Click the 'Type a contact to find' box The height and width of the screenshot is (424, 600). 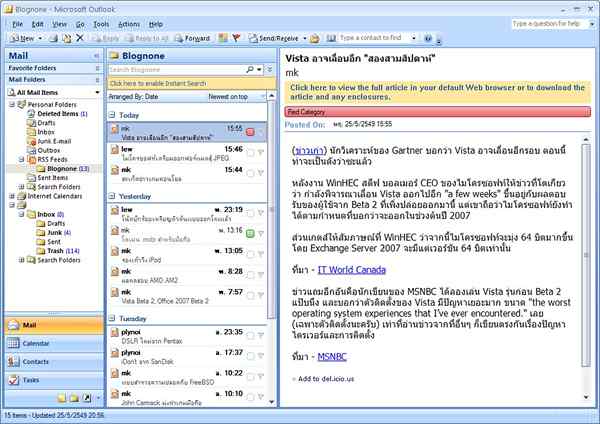click(x=374, y=38)
